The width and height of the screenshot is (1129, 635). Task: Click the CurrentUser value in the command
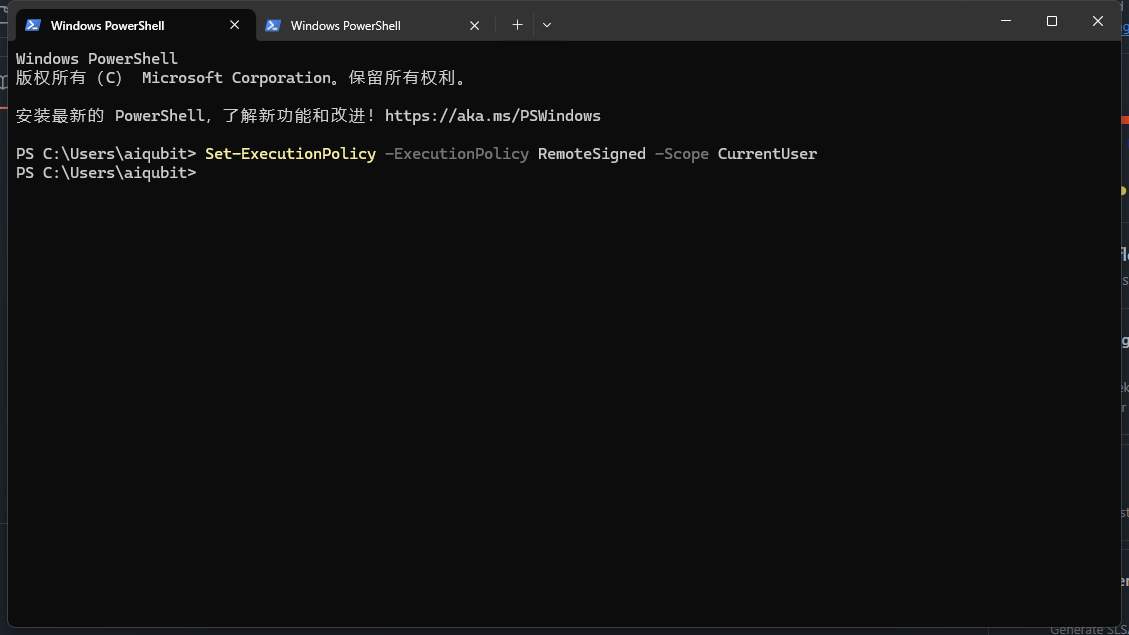point(767,154)
